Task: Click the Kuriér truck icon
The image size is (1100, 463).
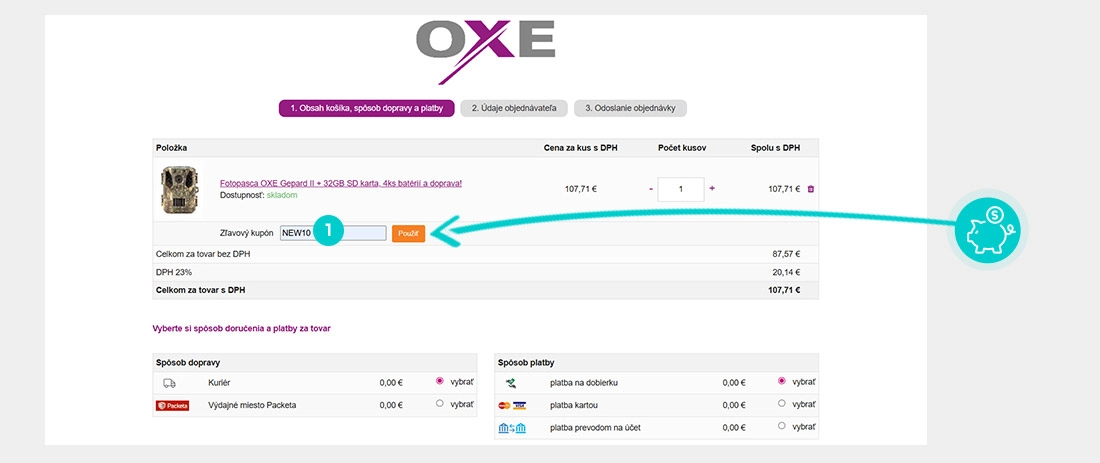Action: (170, 383)
